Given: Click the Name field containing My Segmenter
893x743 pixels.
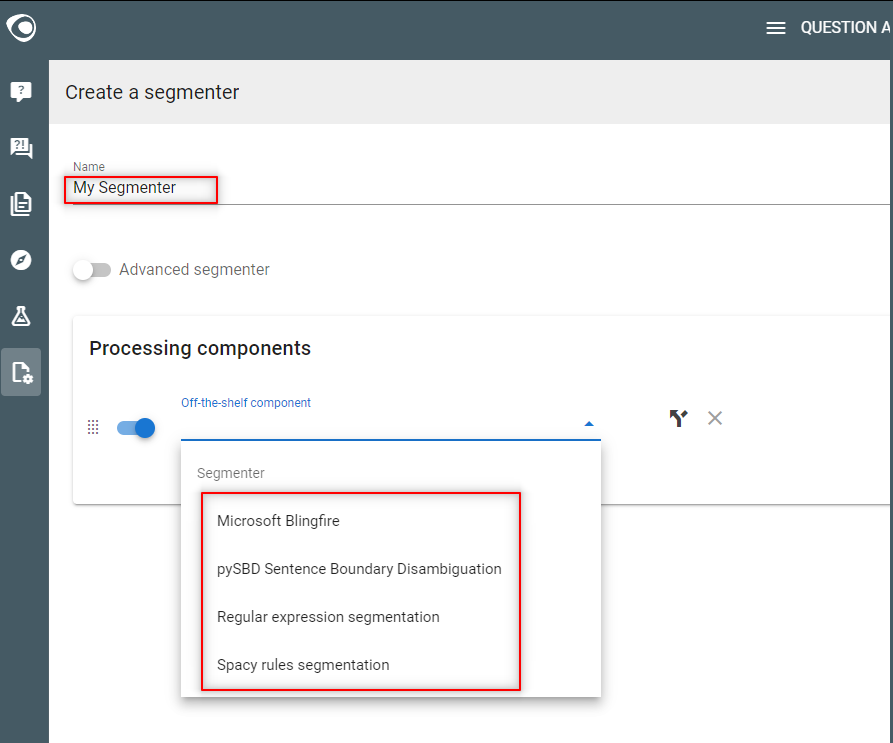Looking at the screenshot, I should tap(481, 188).
